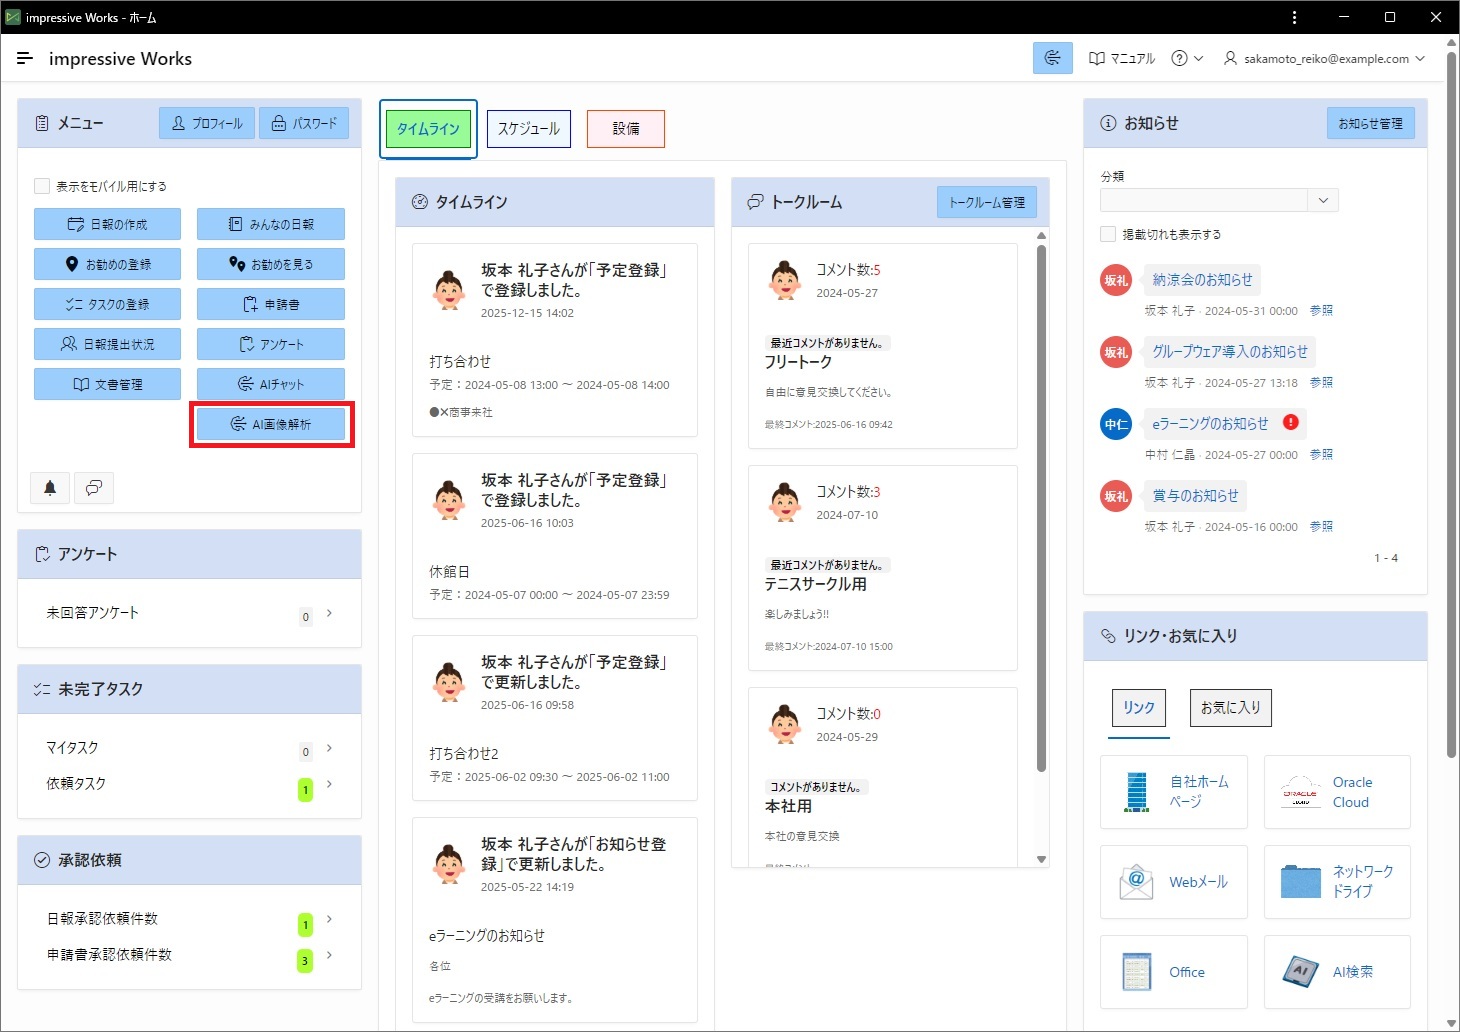The width and height of the screenshot is (1460, 1032).
Task: Open the title bar three-dot menu
Action: pyautogui.click(x=1294, y=17)
